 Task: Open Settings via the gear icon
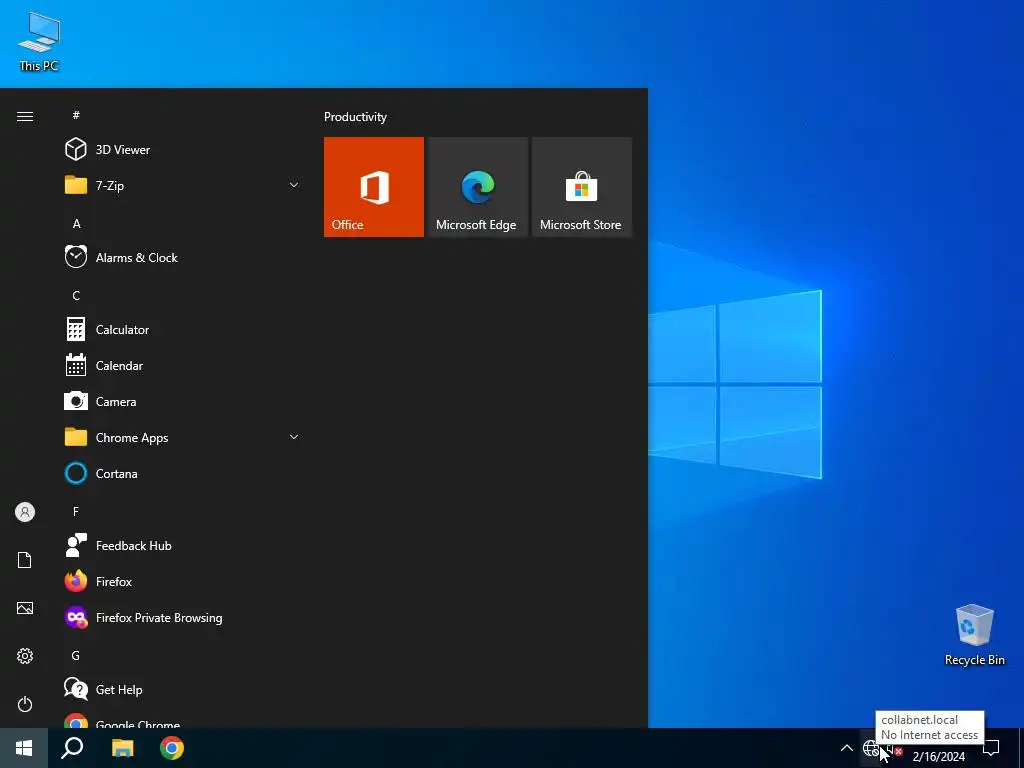coord(25,656)
